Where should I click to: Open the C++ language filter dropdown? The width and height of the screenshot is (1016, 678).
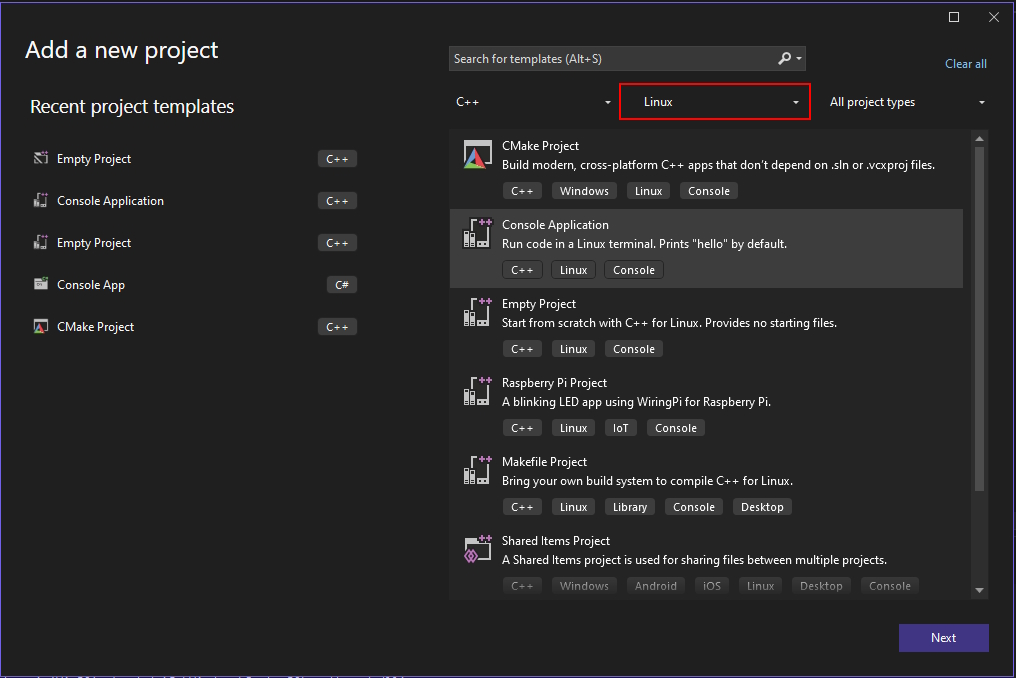[x=533, y=102]
